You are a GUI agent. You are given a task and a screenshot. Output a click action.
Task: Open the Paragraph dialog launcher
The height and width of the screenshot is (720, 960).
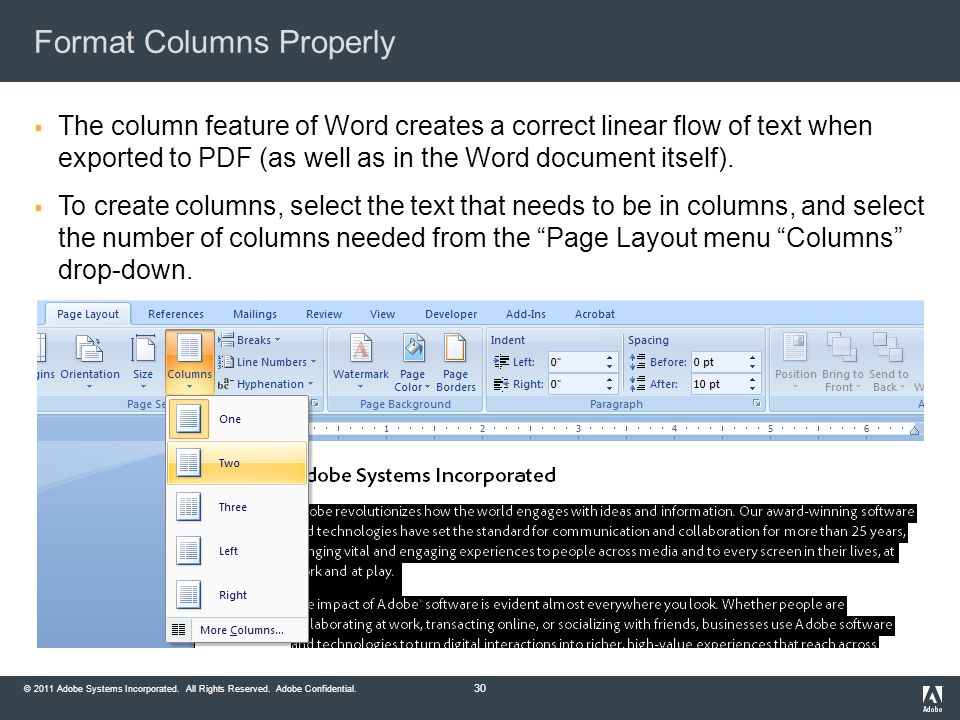tap(757, 403)
